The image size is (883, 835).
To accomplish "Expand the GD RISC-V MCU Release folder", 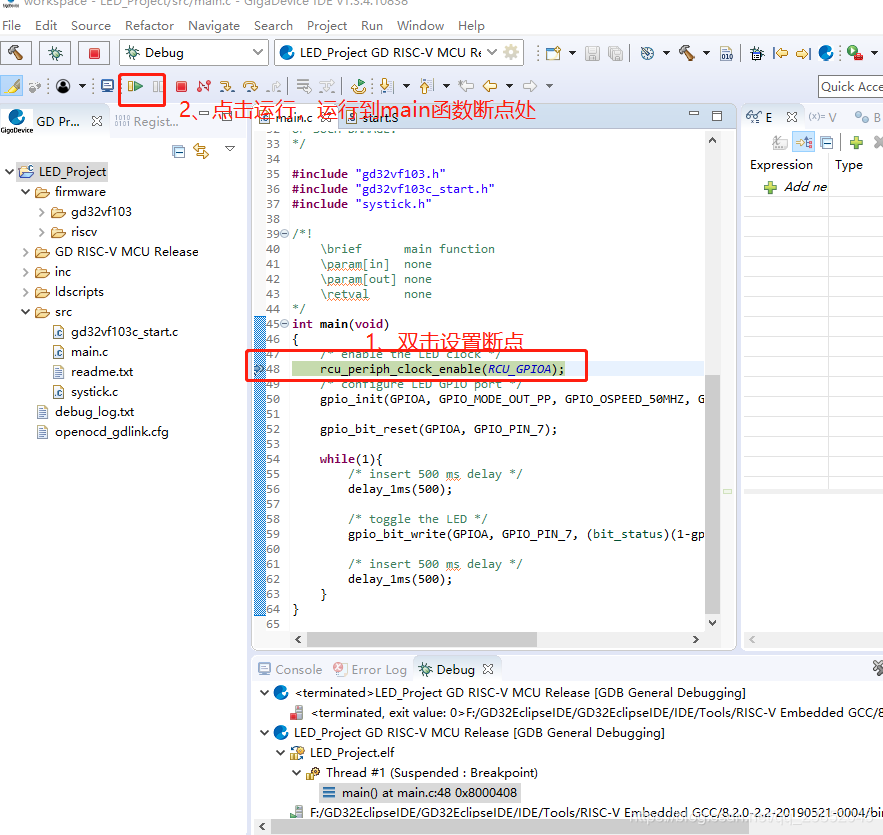I will [x=25, y=252].
